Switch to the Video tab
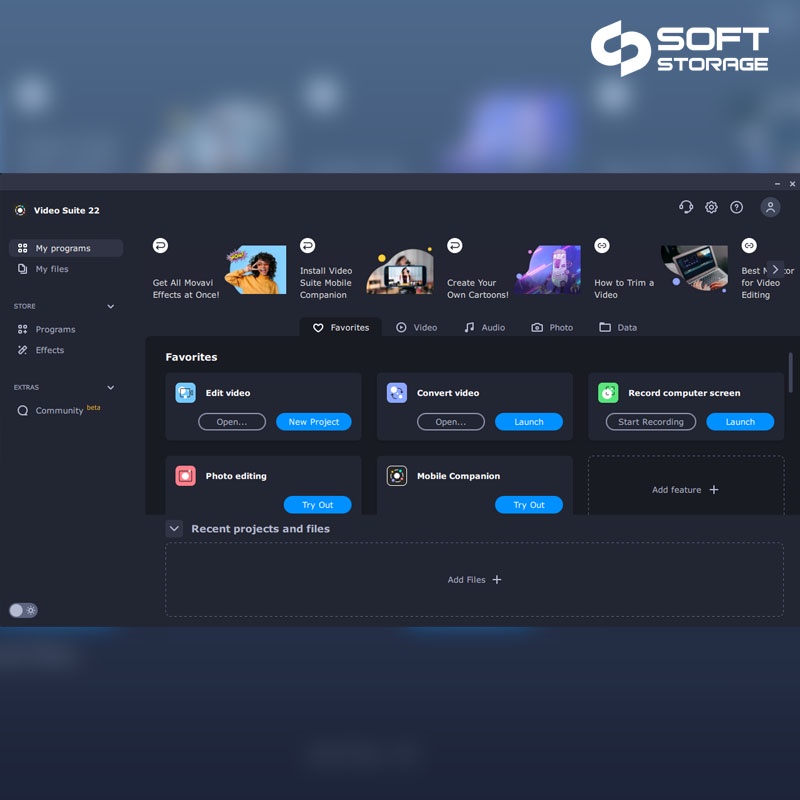The width and height of the screenshot is (800, 800). [416, 328]
